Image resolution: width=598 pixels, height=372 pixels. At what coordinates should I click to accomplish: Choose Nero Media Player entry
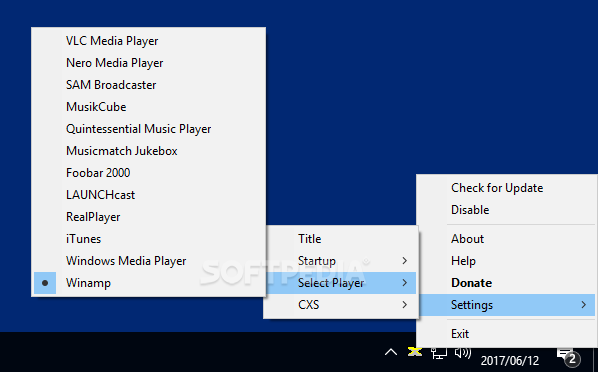click(148, 63)
